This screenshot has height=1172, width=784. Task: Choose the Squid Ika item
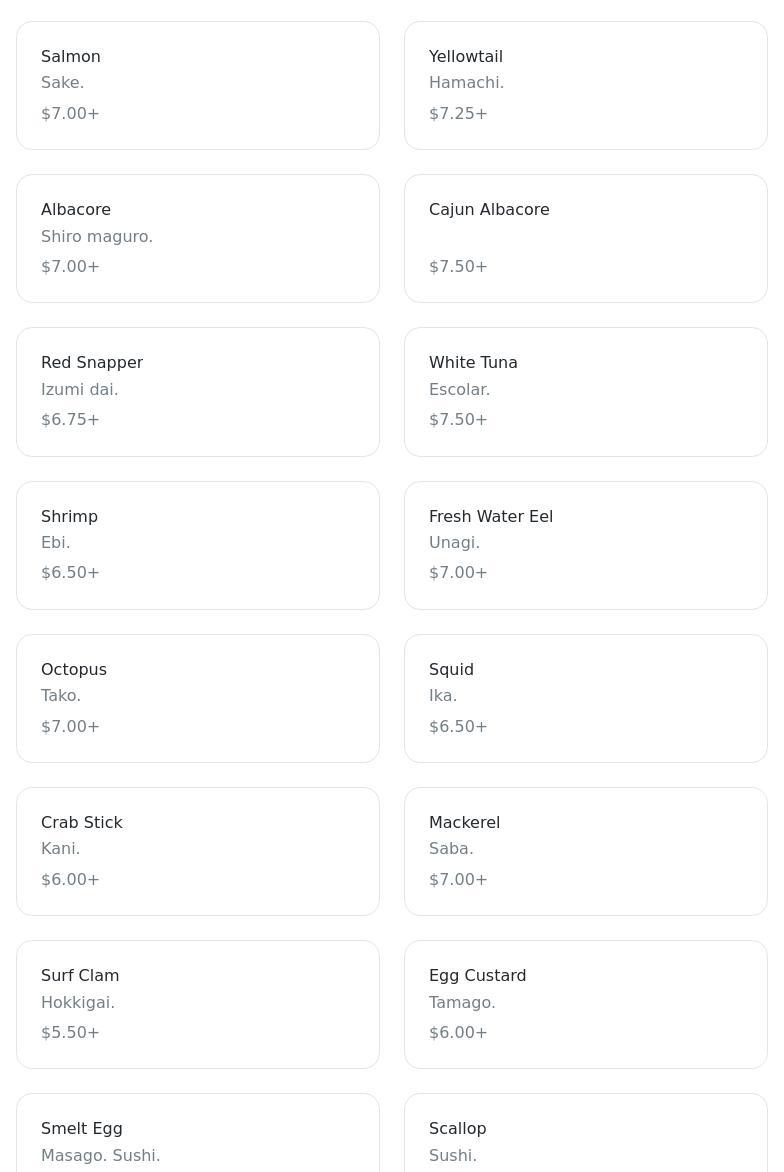click(x=585, y=698)
